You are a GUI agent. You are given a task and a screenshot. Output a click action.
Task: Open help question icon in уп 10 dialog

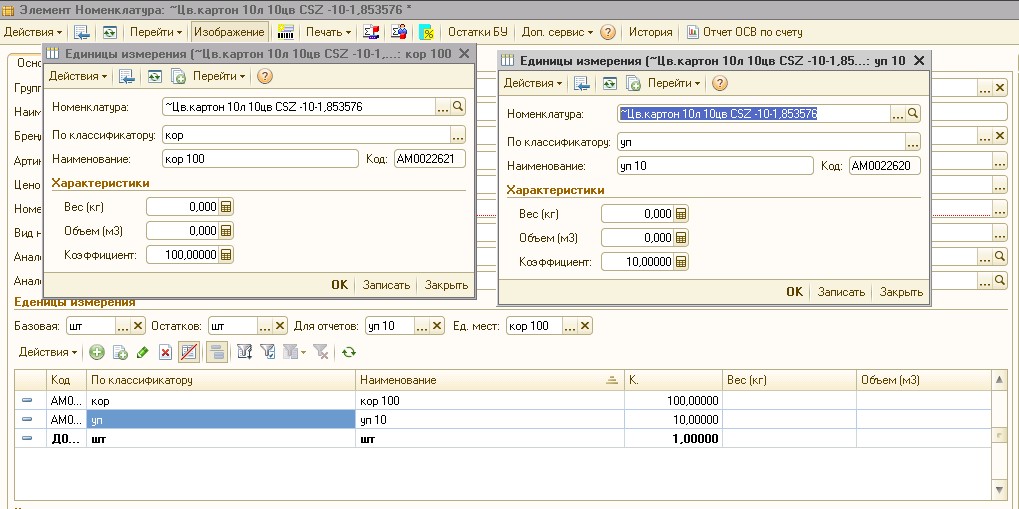[x=720, y=83]
